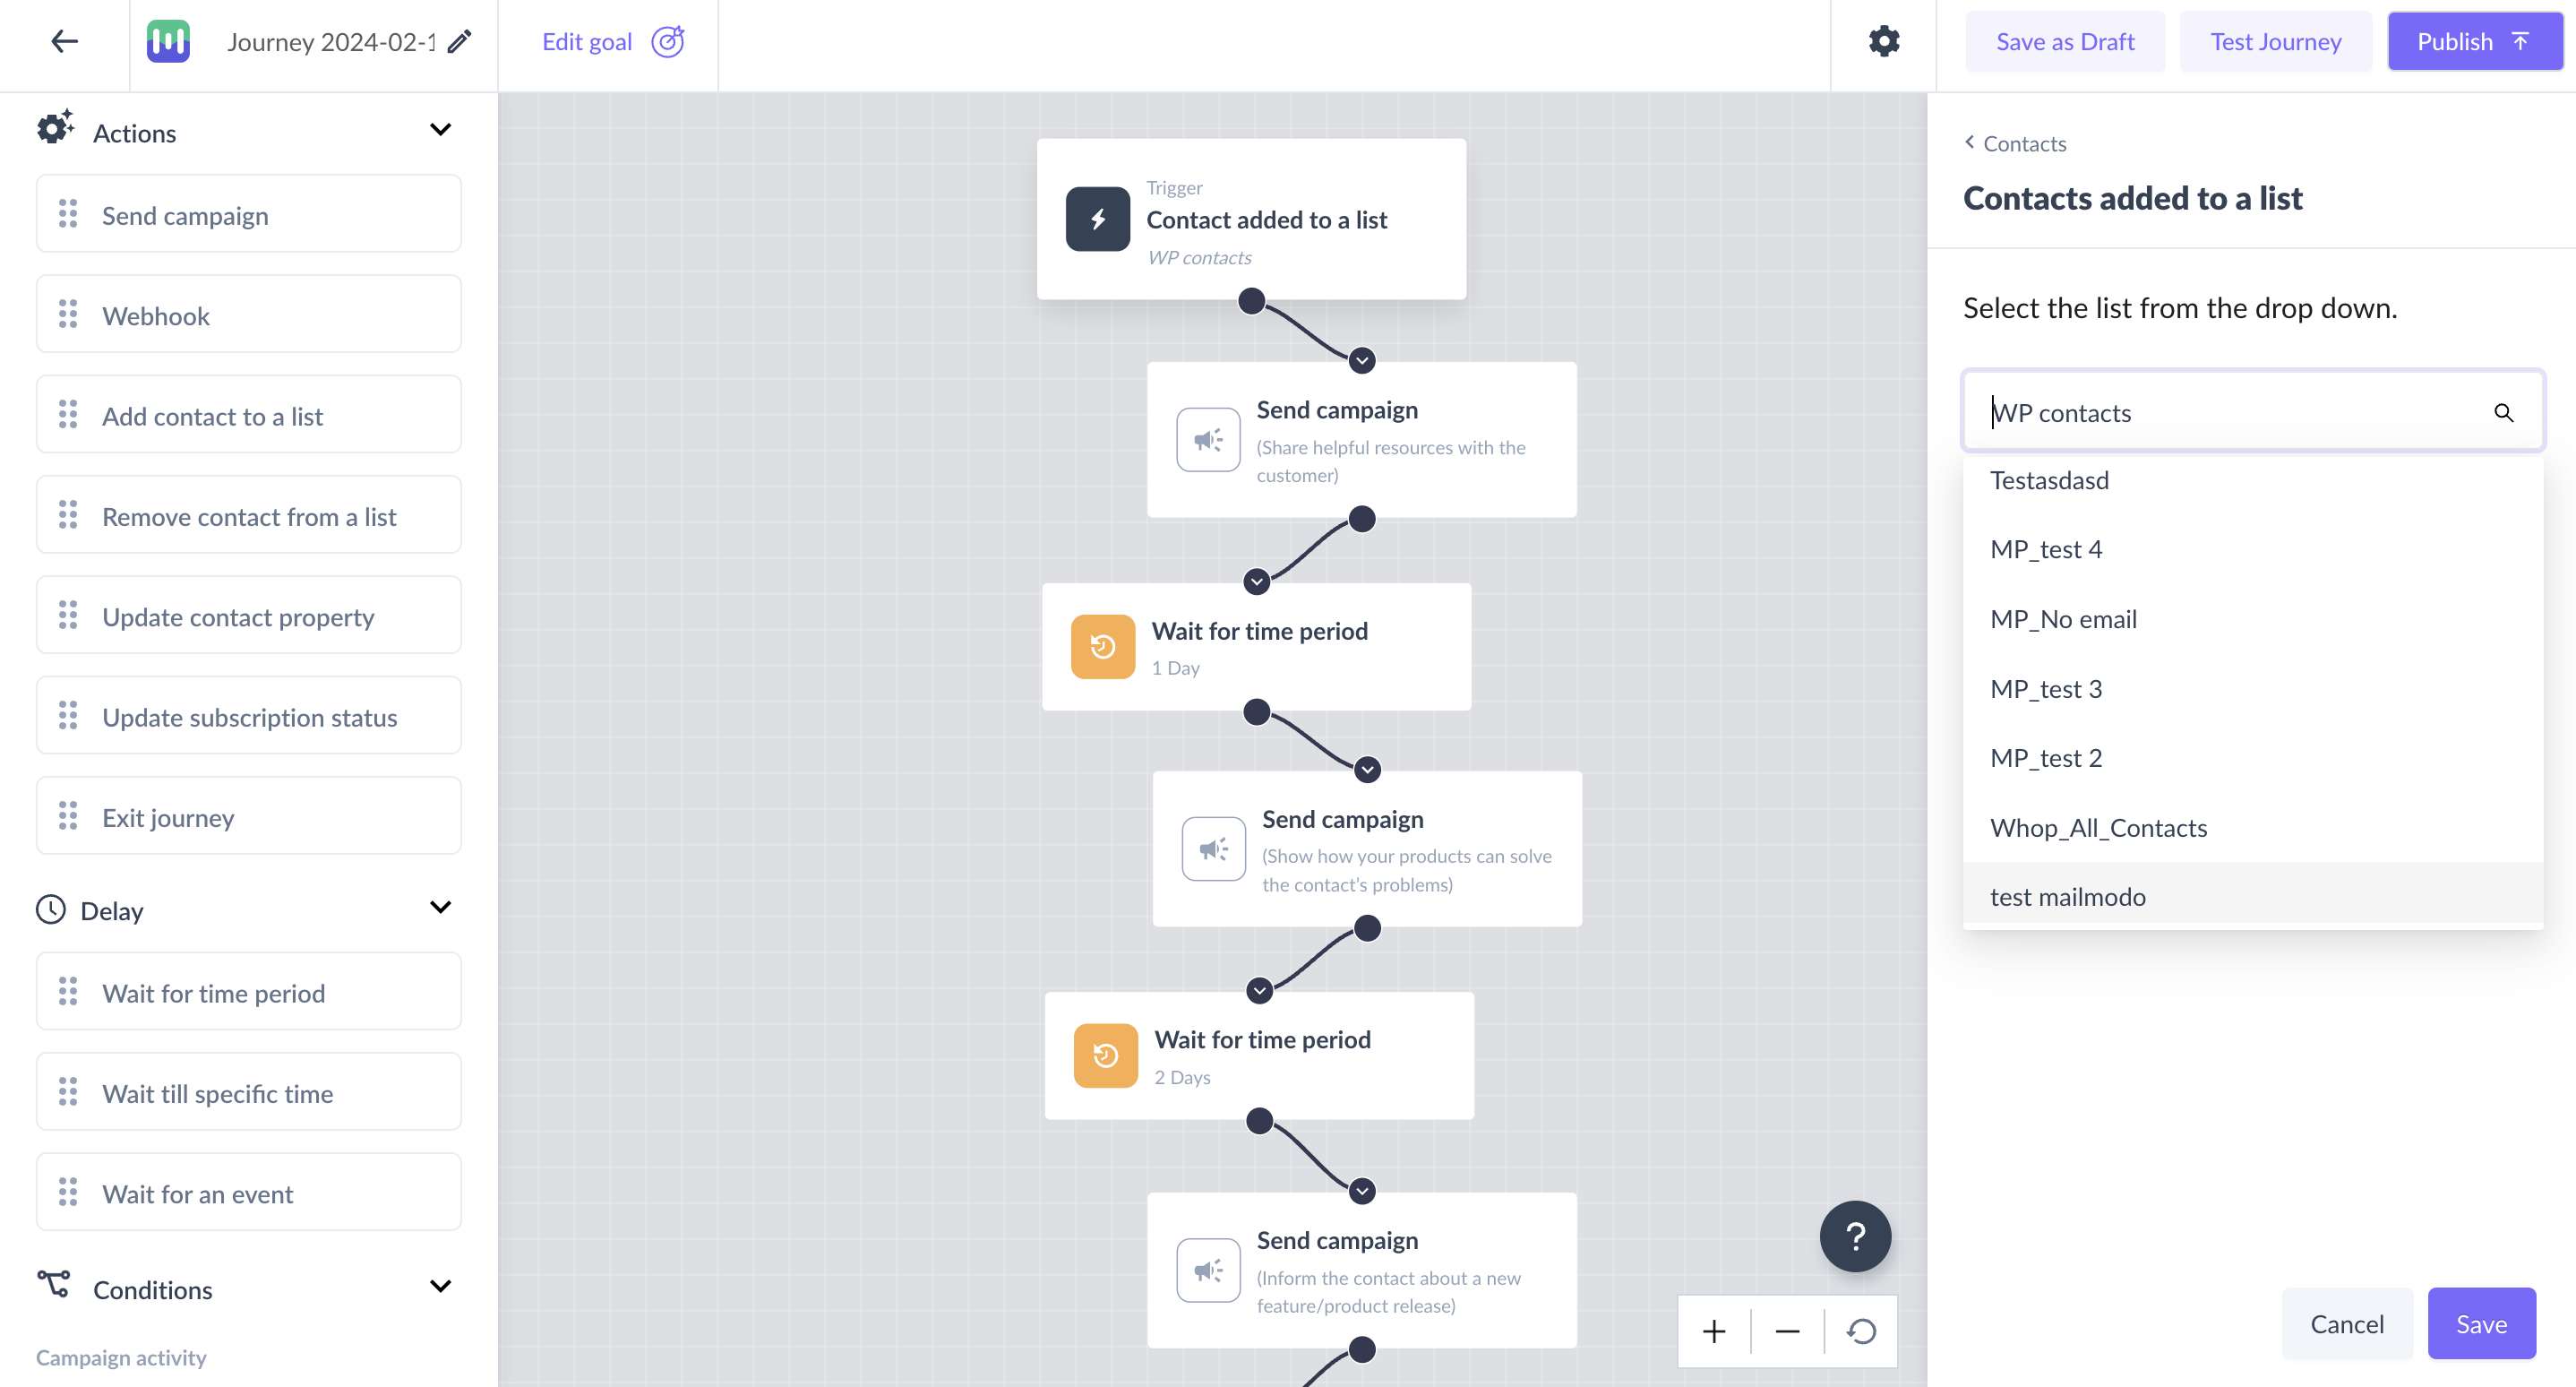Click the Send campaign megaphone icon
2576x1387 pixels.
pos(1206,441)
